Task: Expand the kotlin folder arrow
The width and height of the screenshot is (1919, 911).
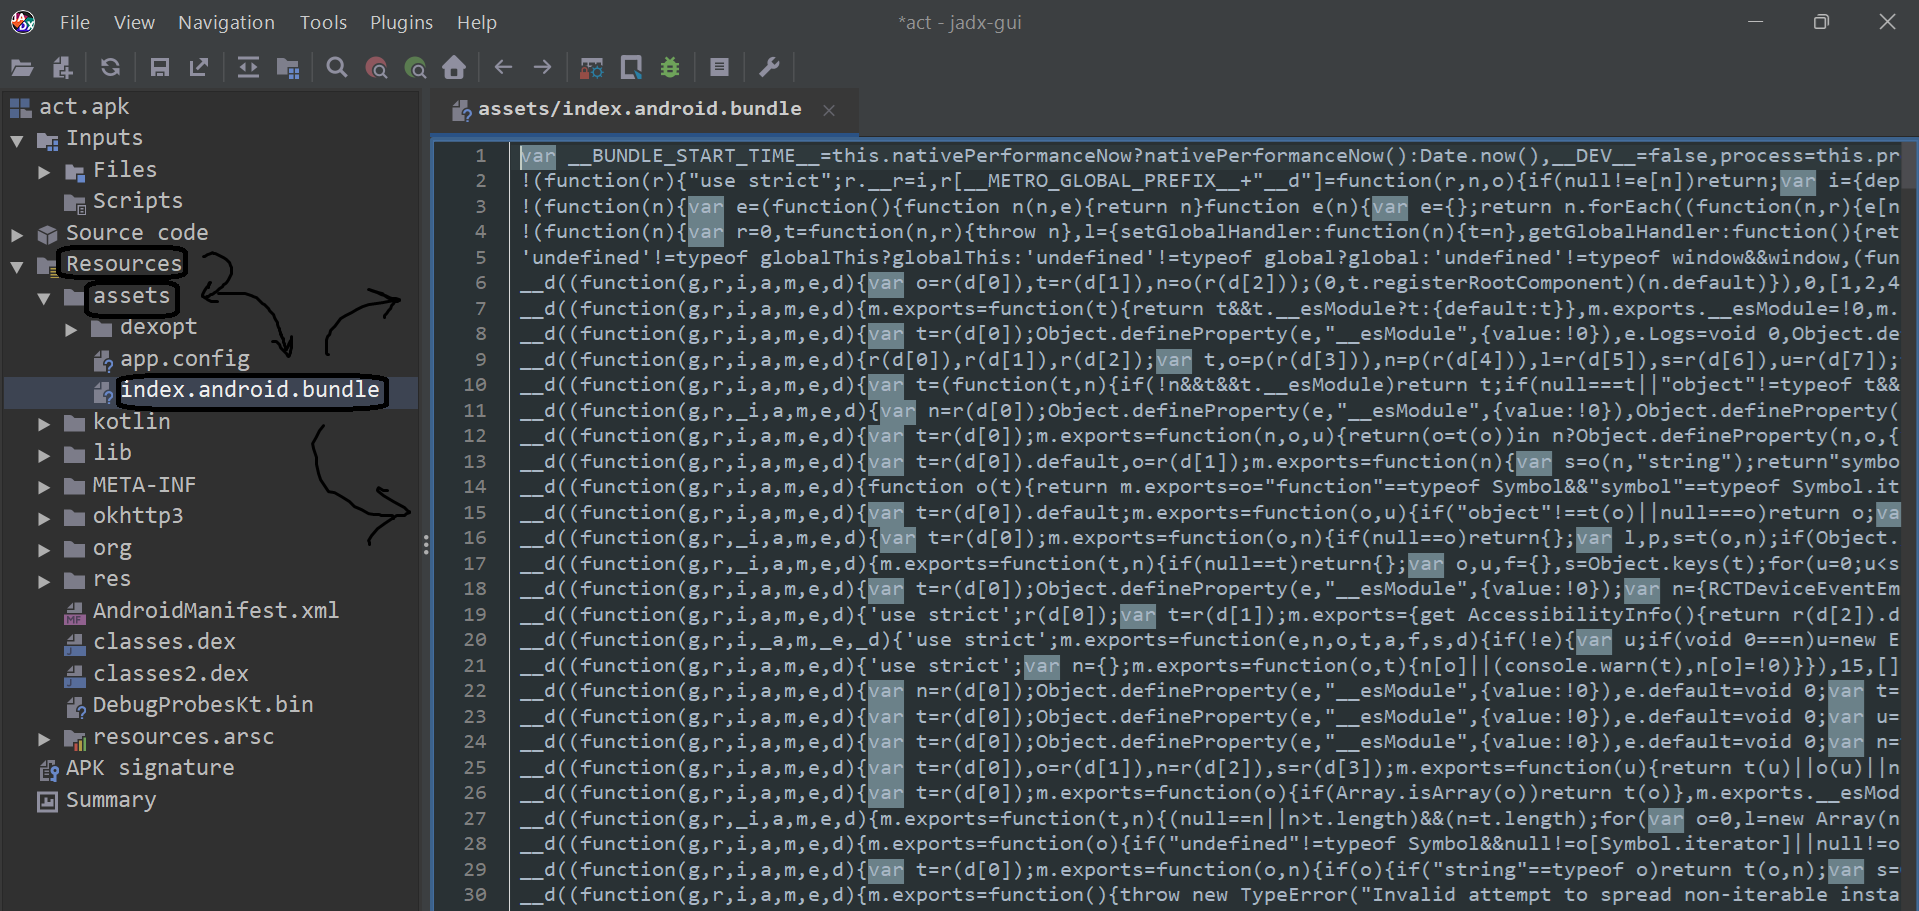Action: (x=44, y=424)
